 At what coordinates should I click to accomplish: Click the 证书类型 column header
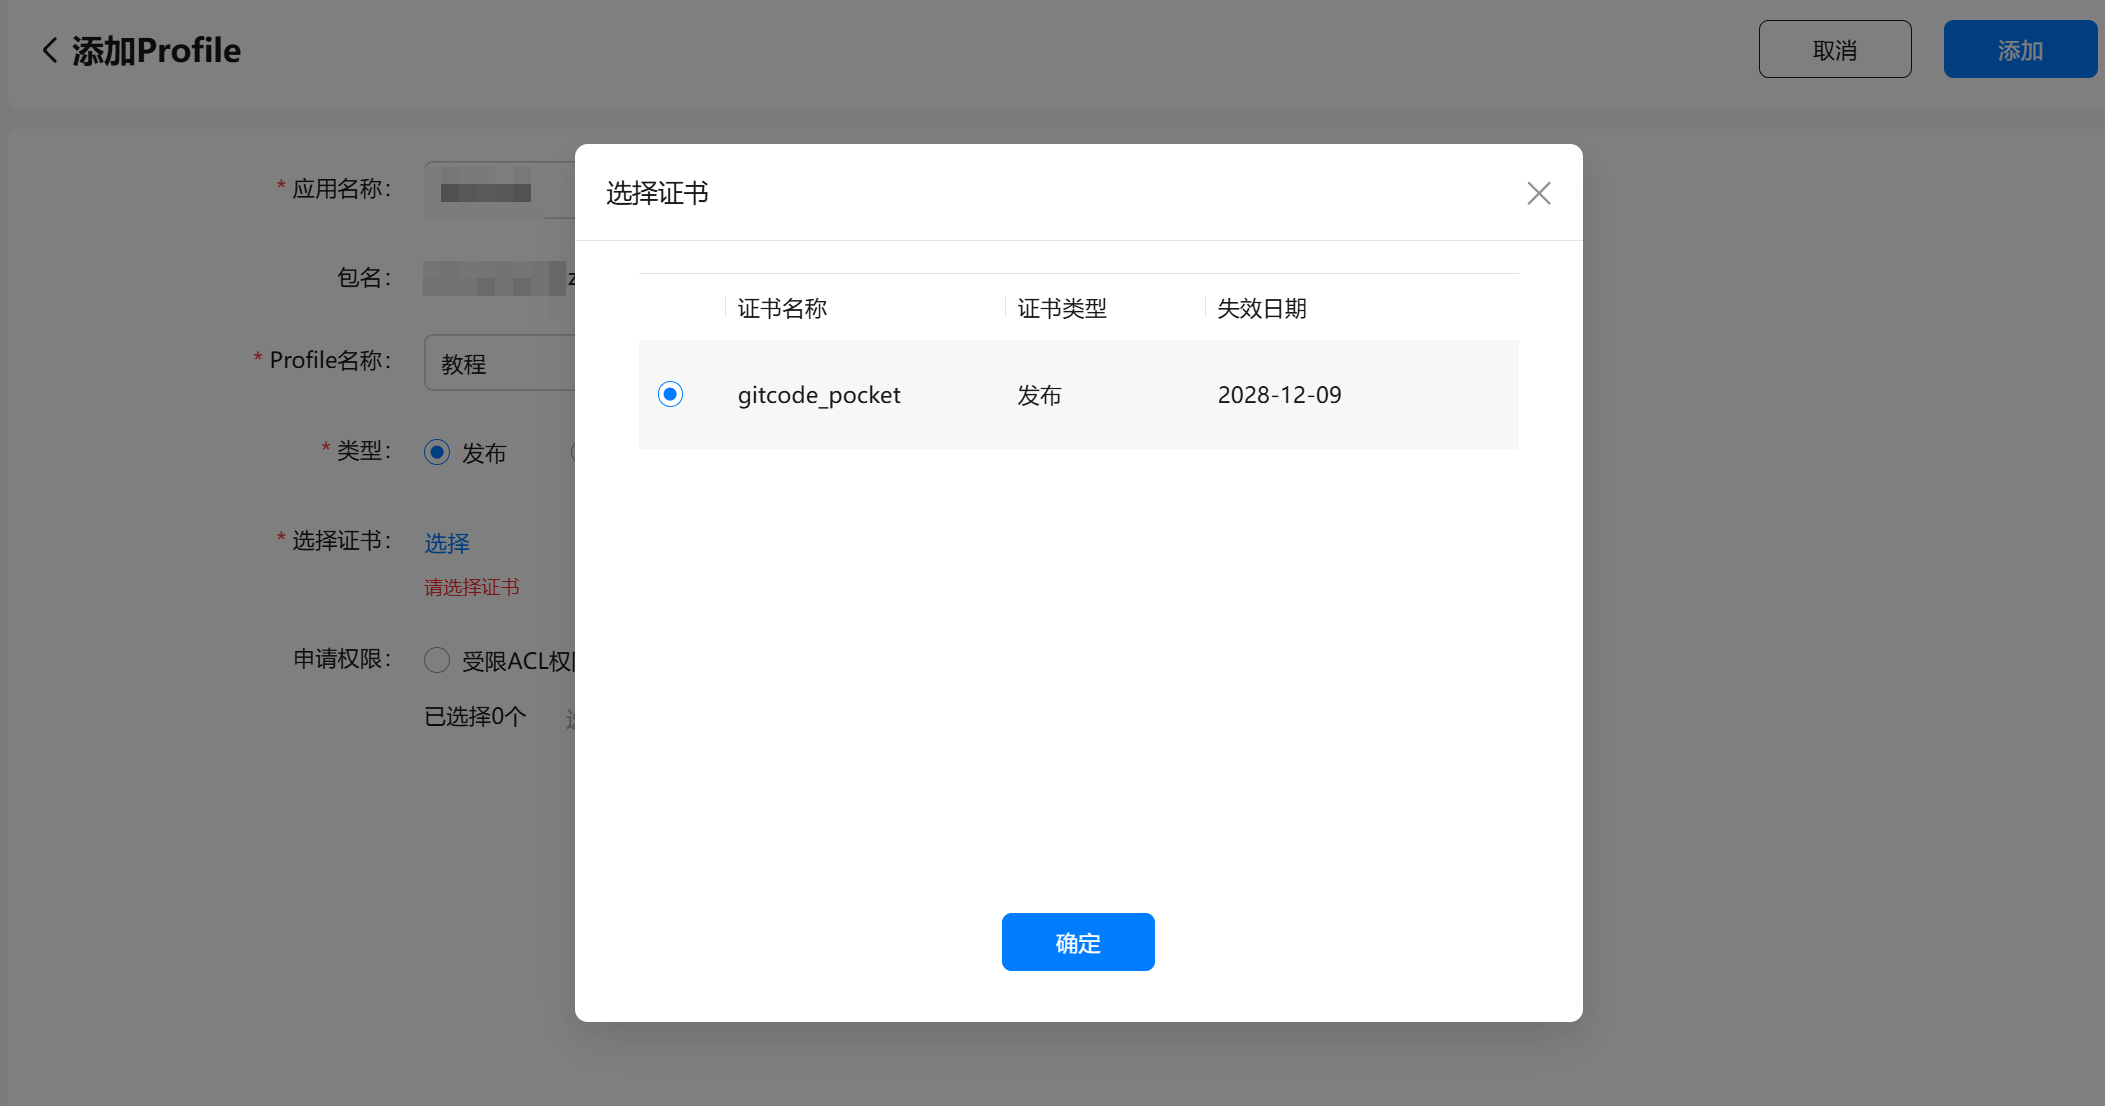(x=1062, y=308)
